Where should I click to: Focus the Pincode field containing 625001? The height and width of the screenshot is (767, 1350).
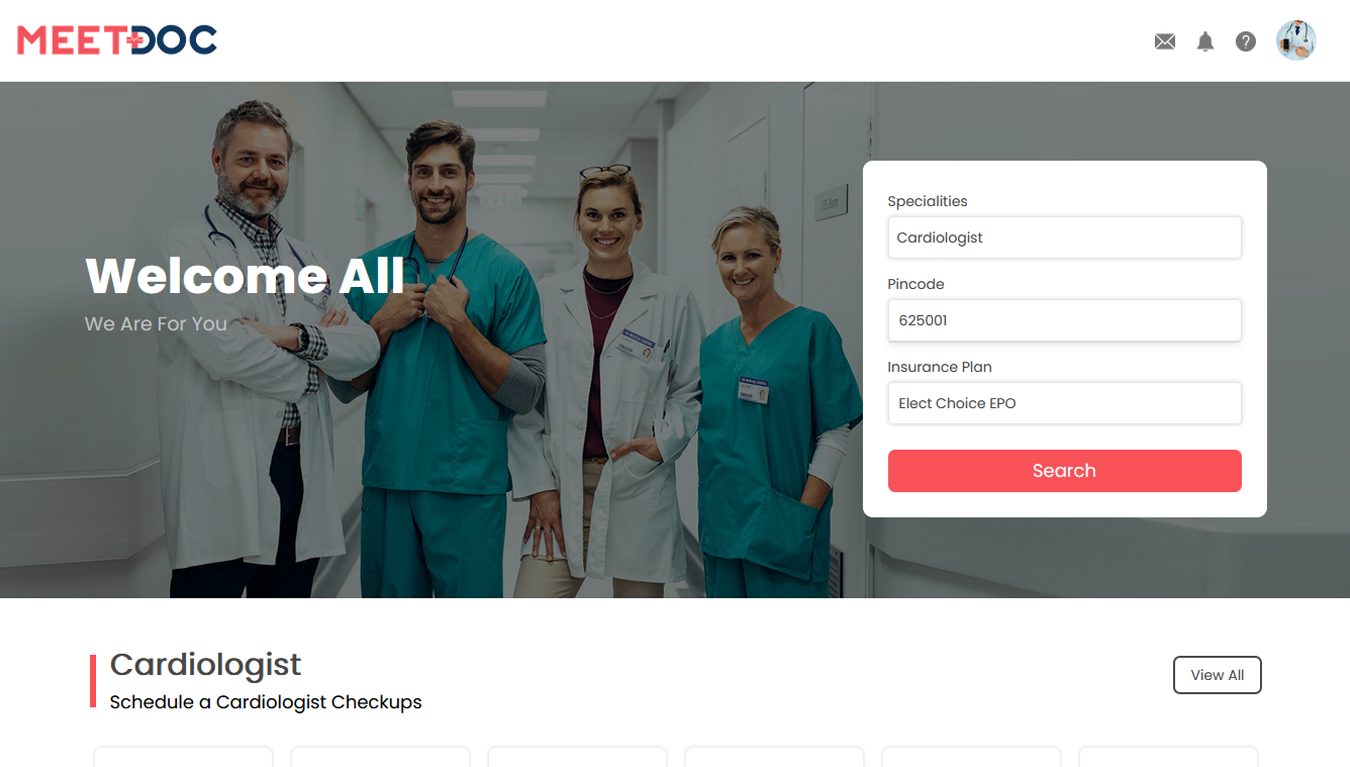[1064, 321]
